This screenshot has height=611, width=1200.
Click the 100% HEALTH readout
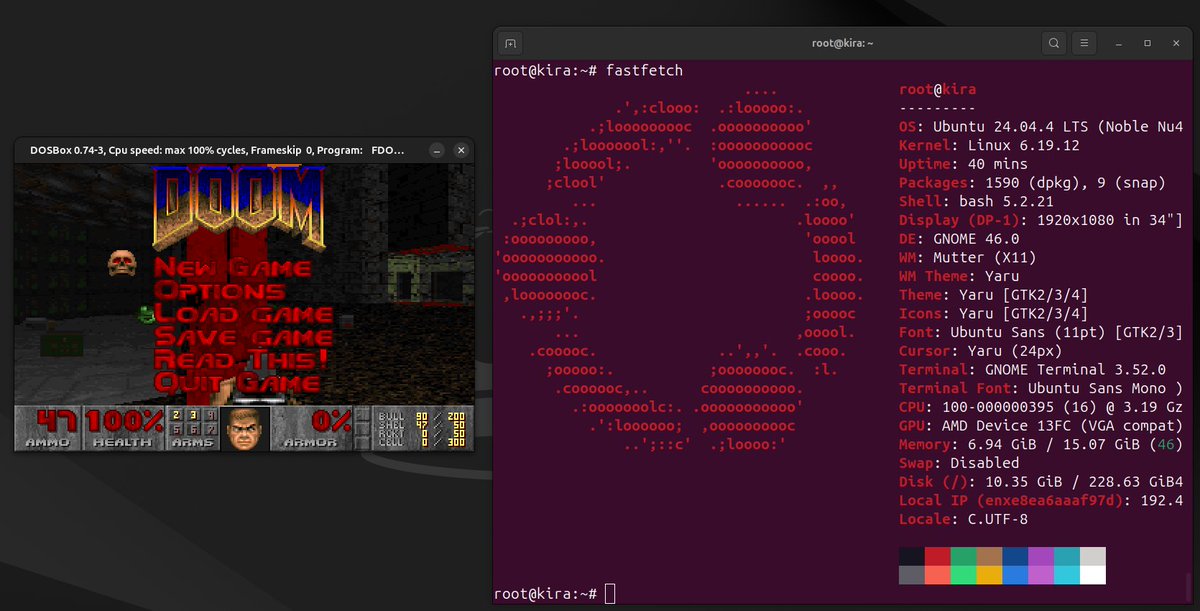123,421
